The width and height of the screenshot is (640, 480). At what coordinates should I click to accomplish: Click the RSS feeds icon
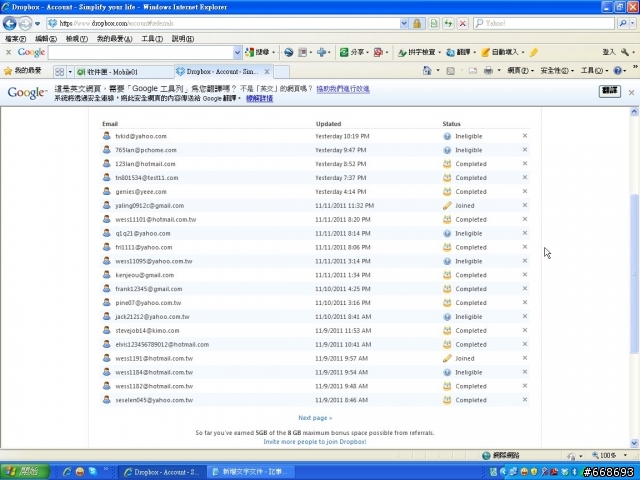click(x=451, y=71)
